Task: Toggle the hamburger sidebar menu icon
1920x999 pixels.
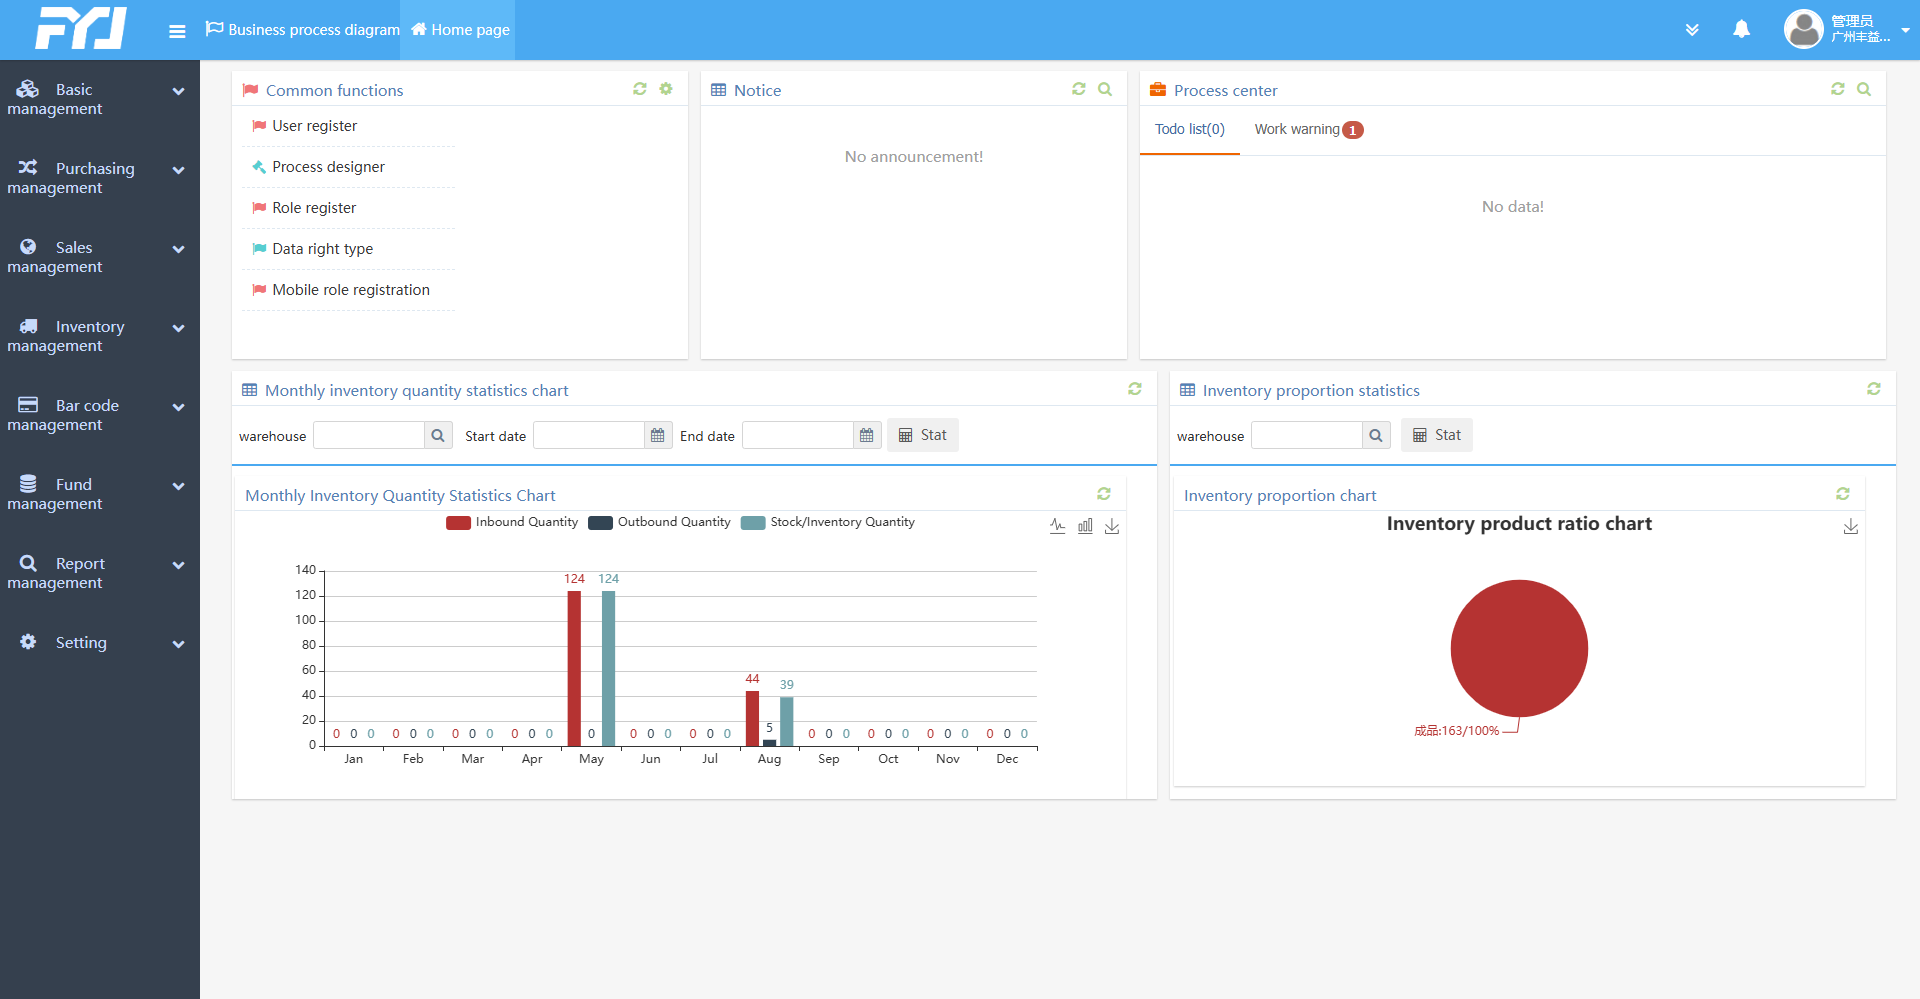Action: pyautogui.click(x=177, y=31)
